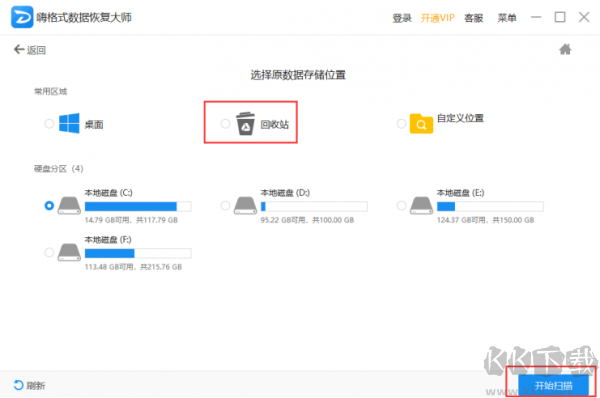Click the custom location folder icon
Image resolution: width=600 pixels, height=398 pixels.
point(421,123)
